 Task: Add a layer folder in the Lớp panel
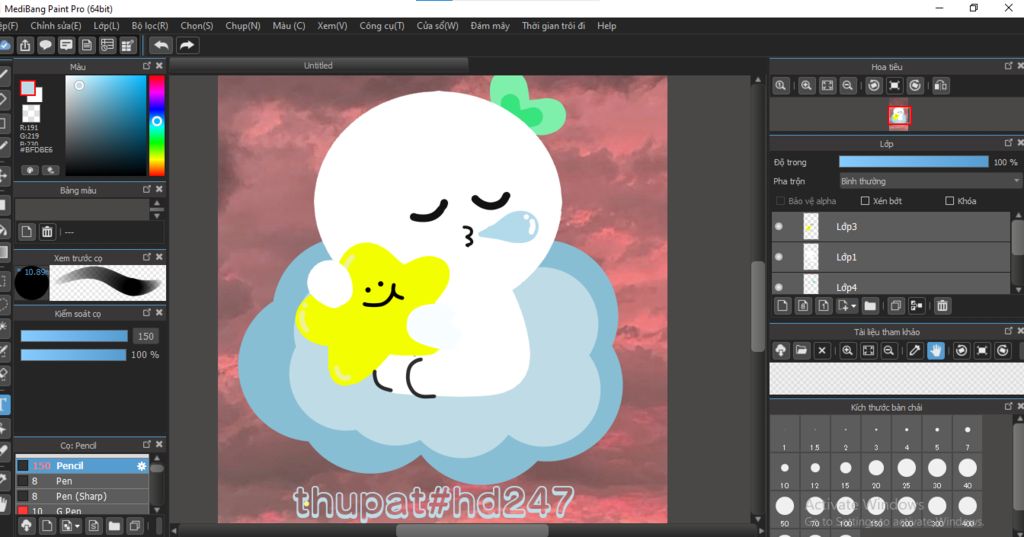click(870, 306)
